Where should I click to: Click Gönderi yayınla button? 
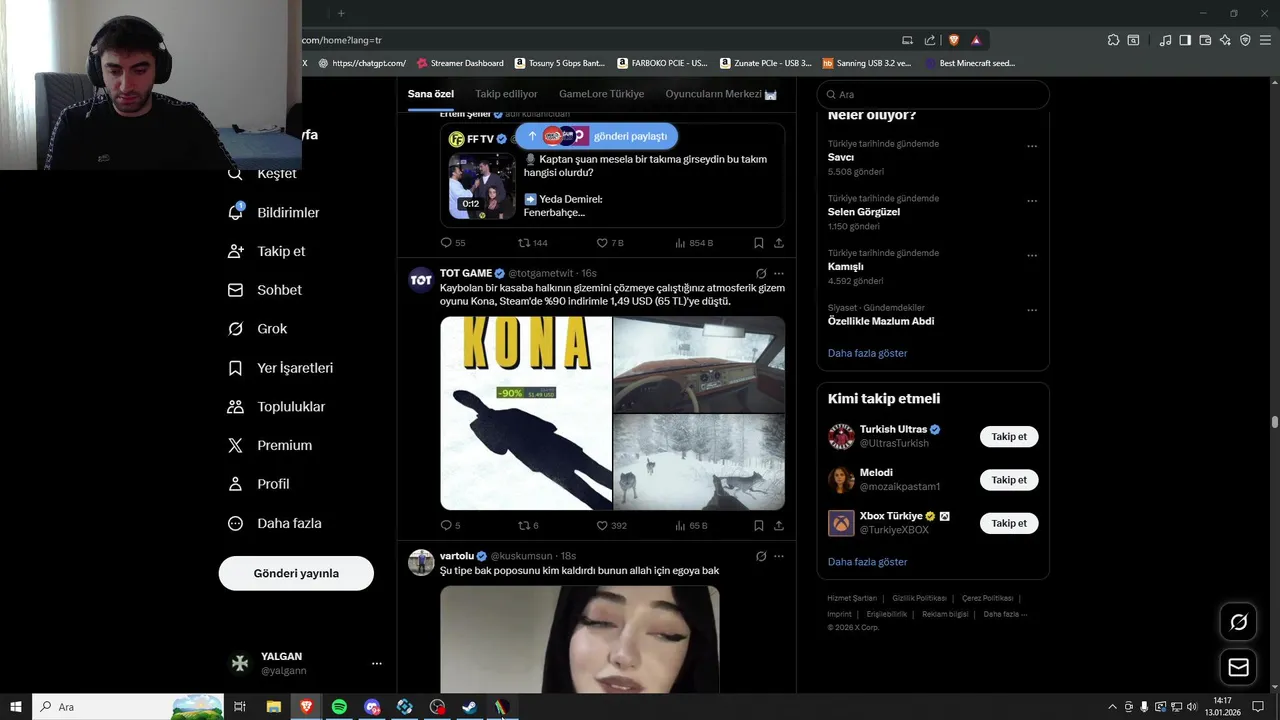[x=296, y=573]
